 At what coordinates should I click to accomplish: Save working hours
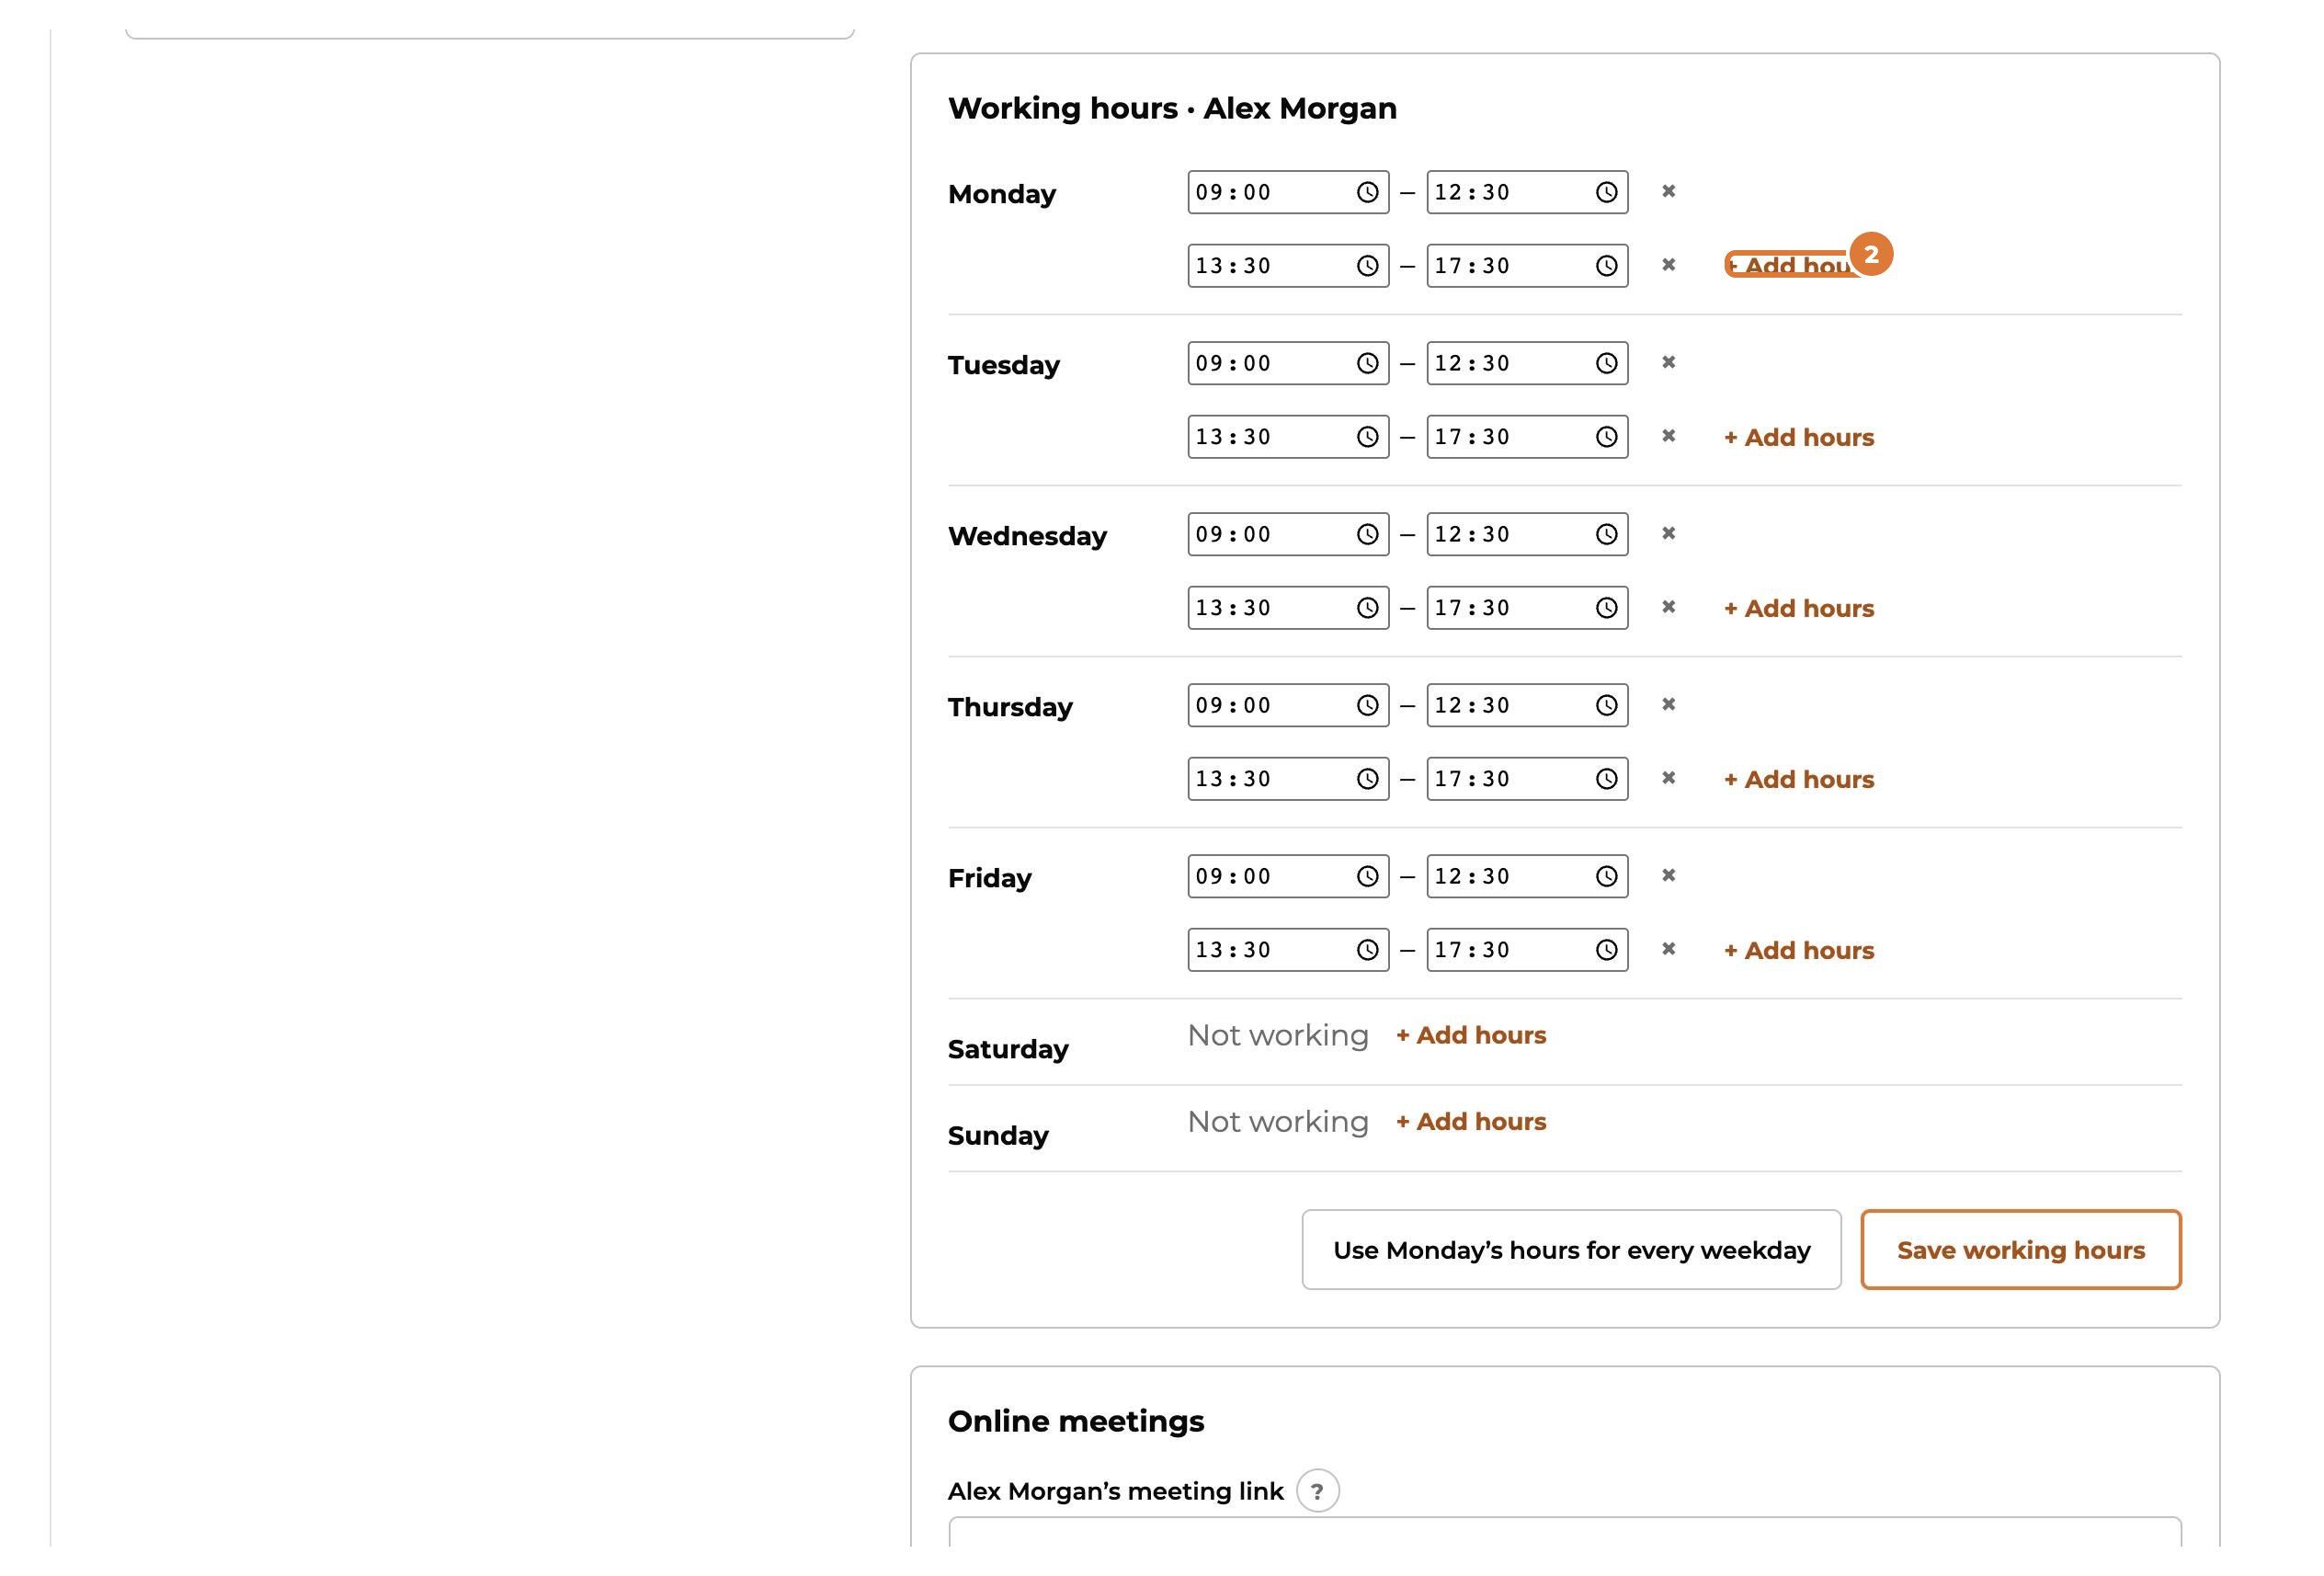(2021, 1250)
